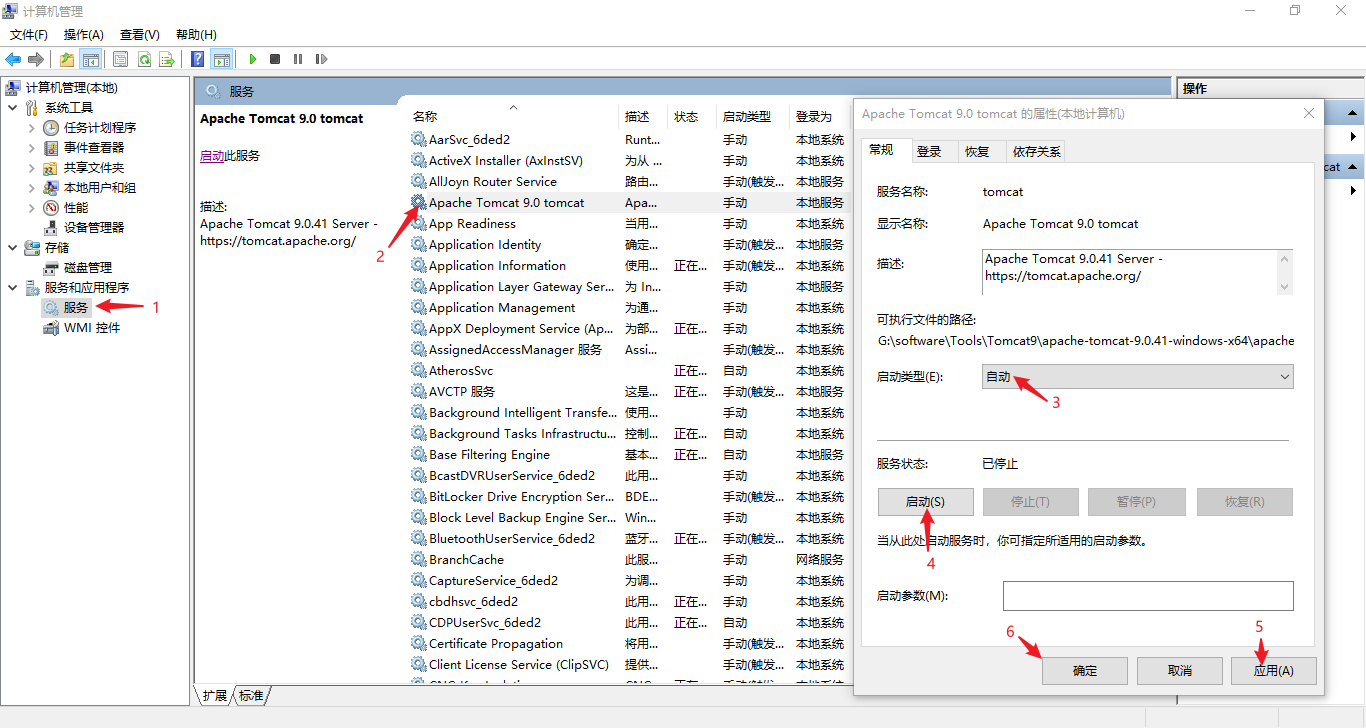
Task: Click the Forward arrow in toolbar
Action: point(36,59)
